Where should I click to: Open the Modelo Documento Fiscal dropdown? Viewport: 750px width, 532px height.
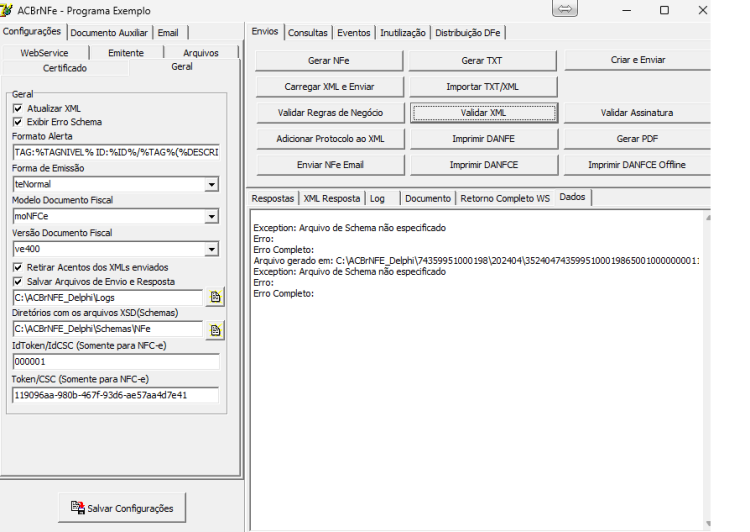coord(211,217)
